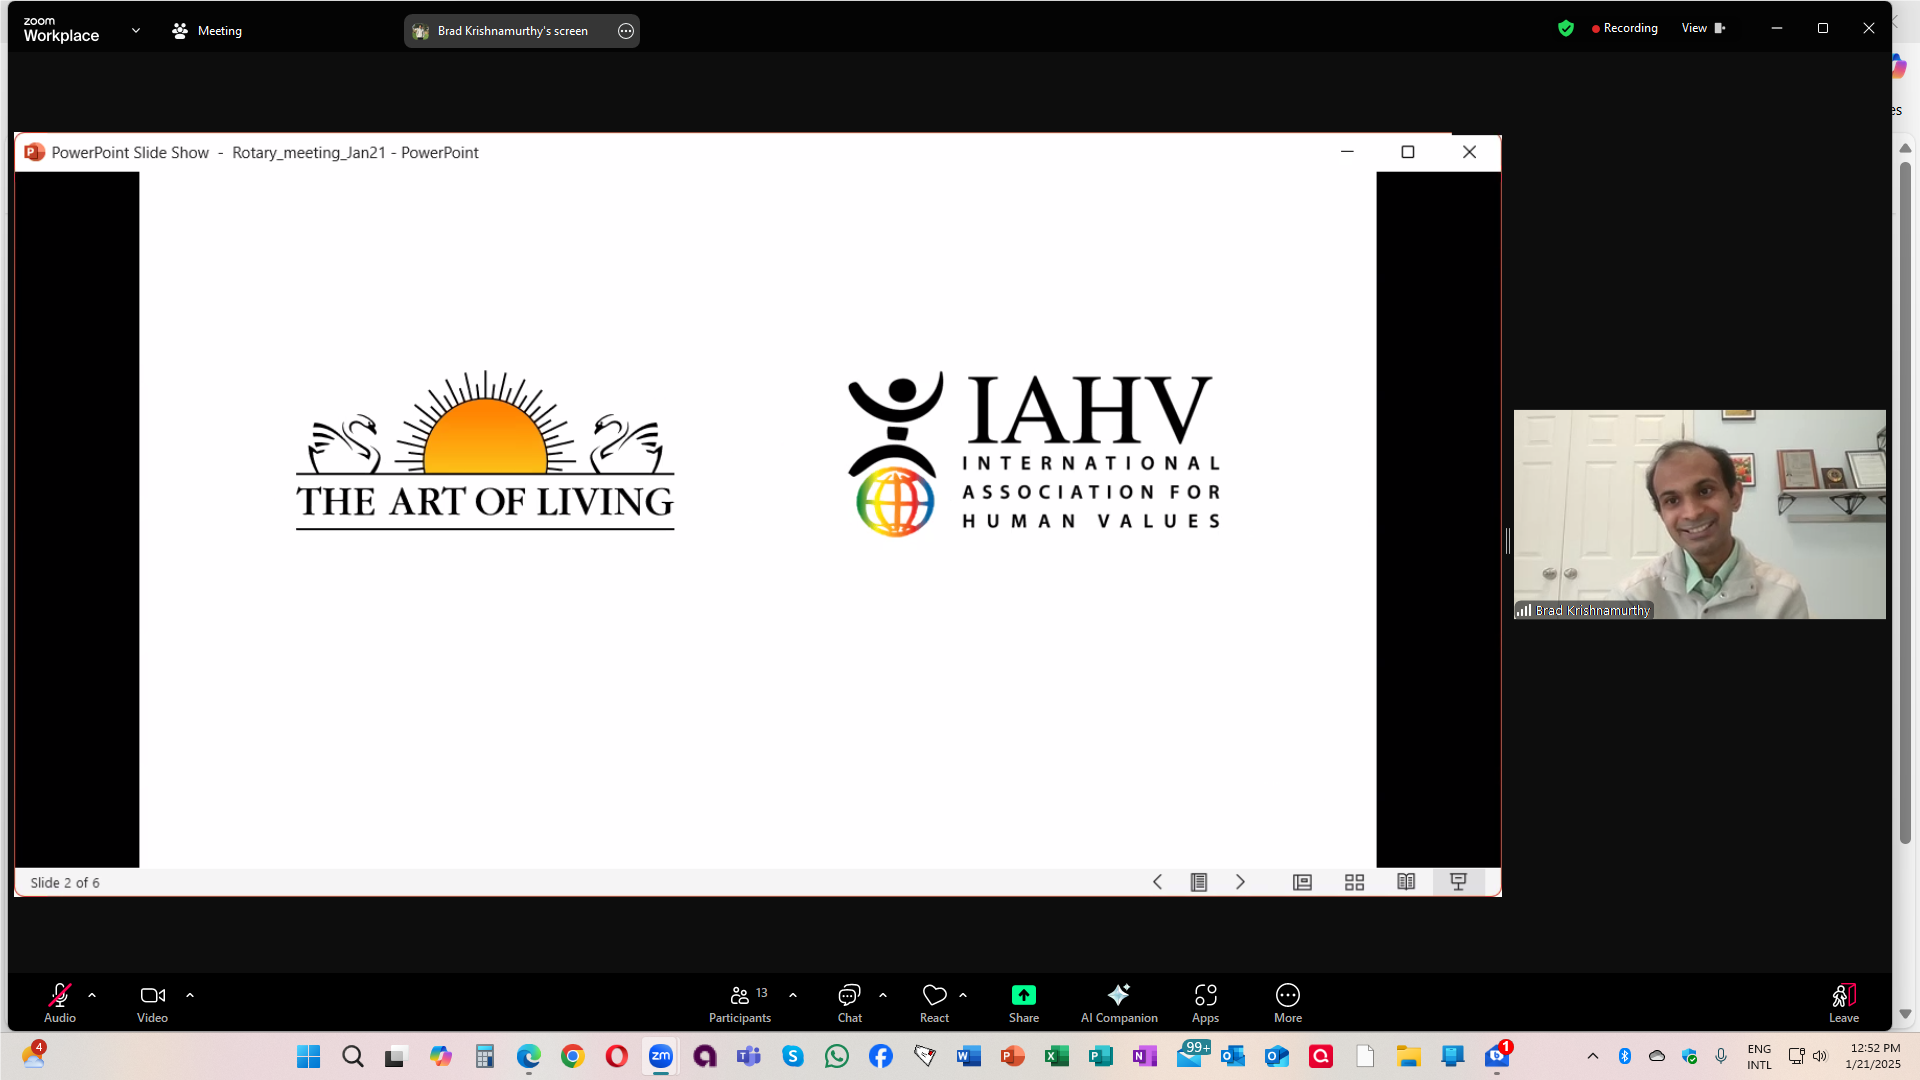This screenshot has width=1920, height=1080.
Task: Switch to Slide Sorter view icon
Action: (x=1354, y=882)
